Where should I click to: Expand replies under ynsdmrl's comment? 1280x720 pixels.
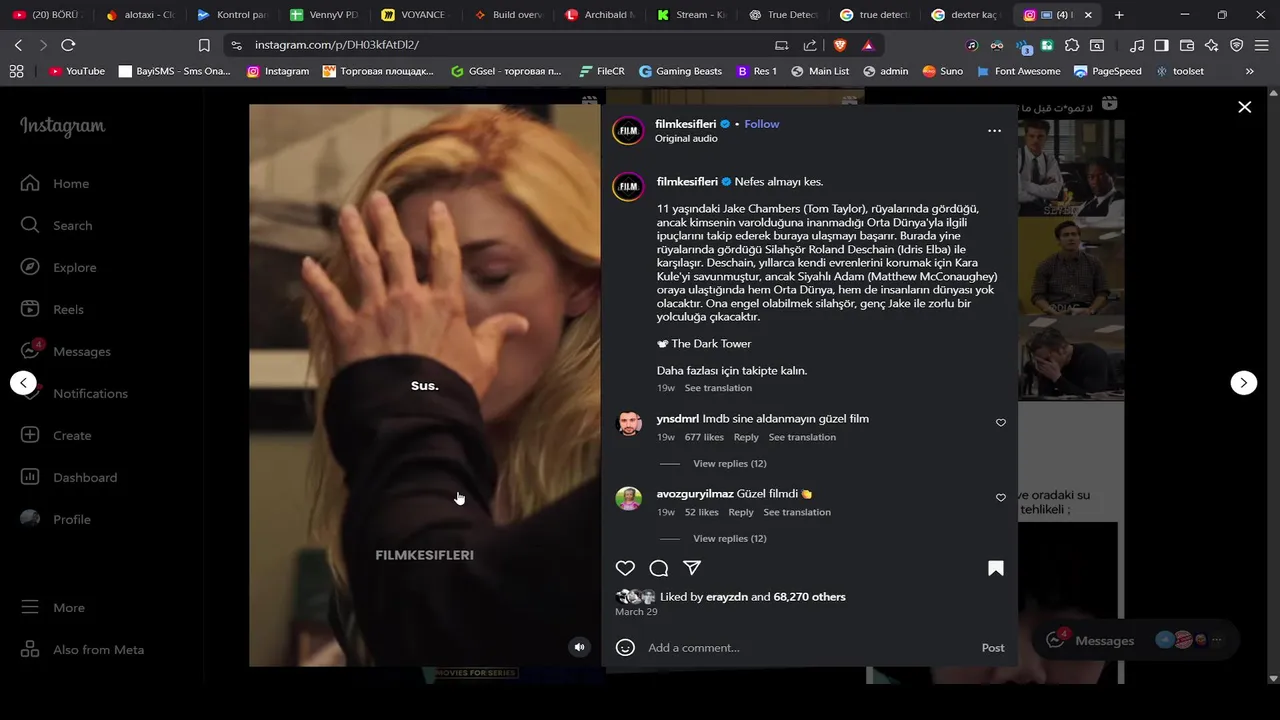coord(729,463)
